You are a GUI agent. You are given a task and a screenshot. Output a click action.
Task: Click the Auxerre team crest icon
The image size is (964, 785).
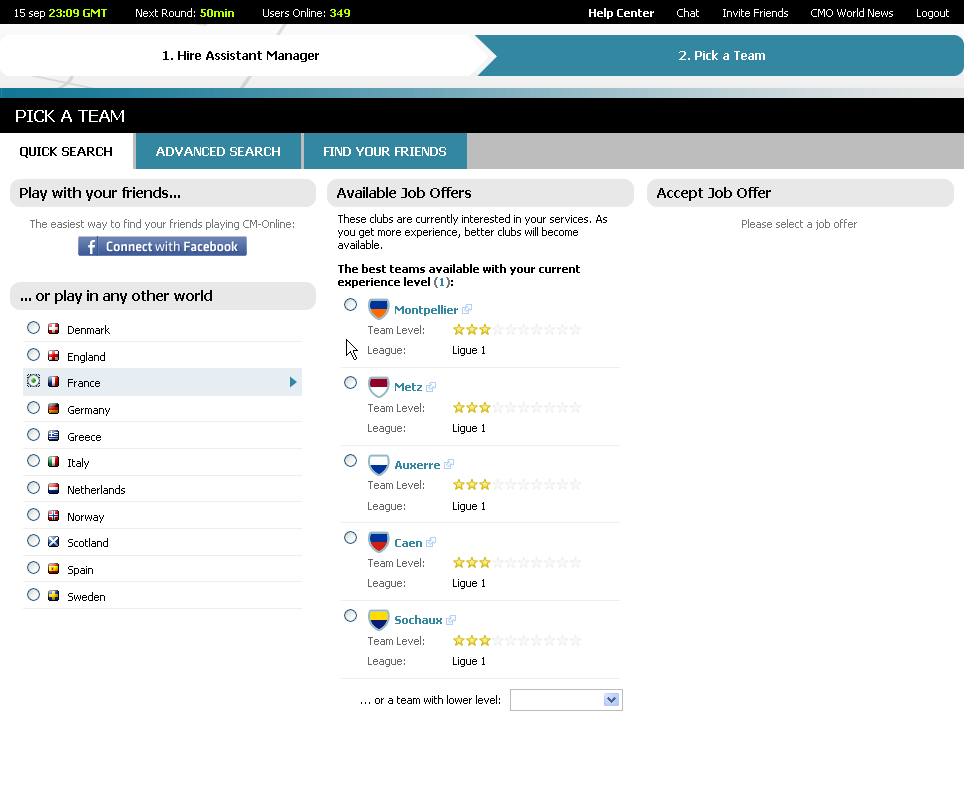[x=378, y=463]
